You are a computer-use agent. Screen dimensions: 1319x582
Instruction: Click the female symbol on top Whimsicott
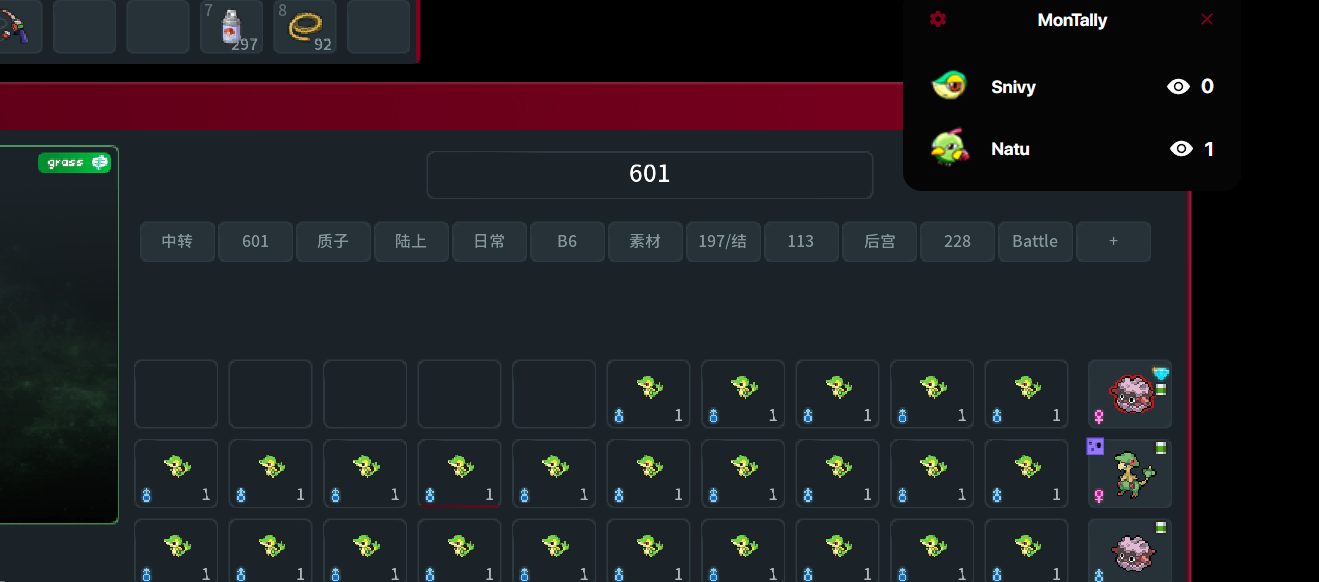(x=1099, y=416)
